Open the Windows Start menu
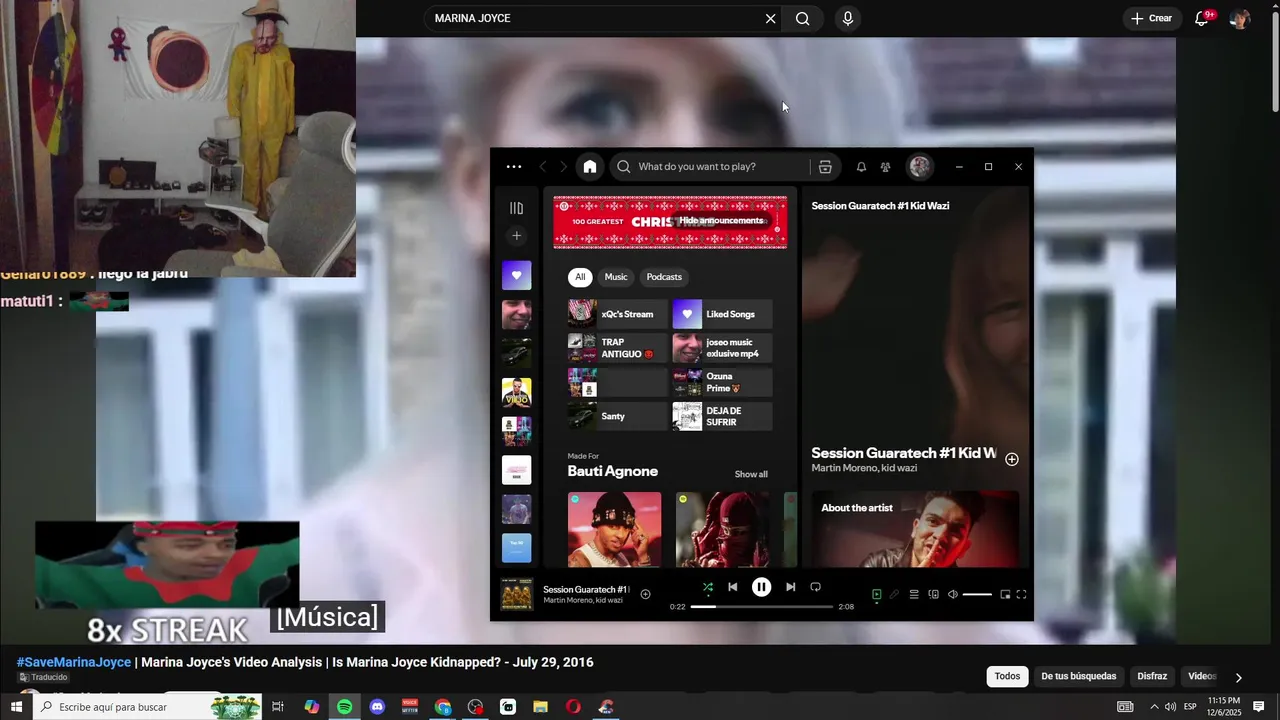 16,707
